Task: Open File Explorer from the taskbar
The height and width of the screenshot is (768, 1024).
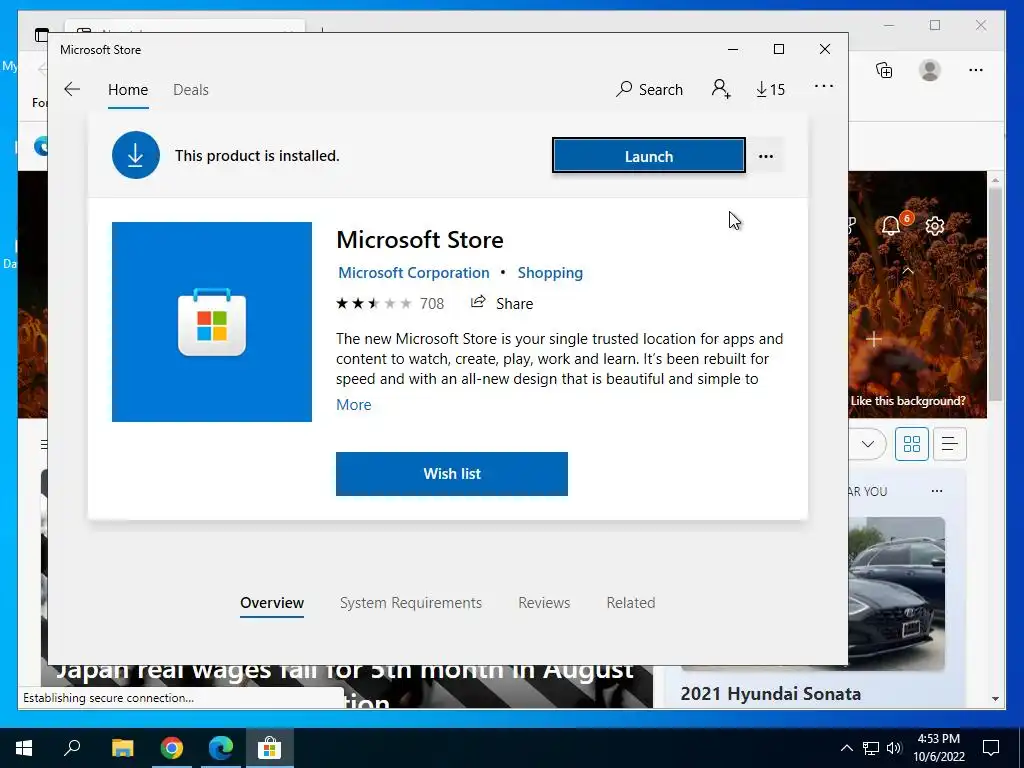Action: (122, 748)
